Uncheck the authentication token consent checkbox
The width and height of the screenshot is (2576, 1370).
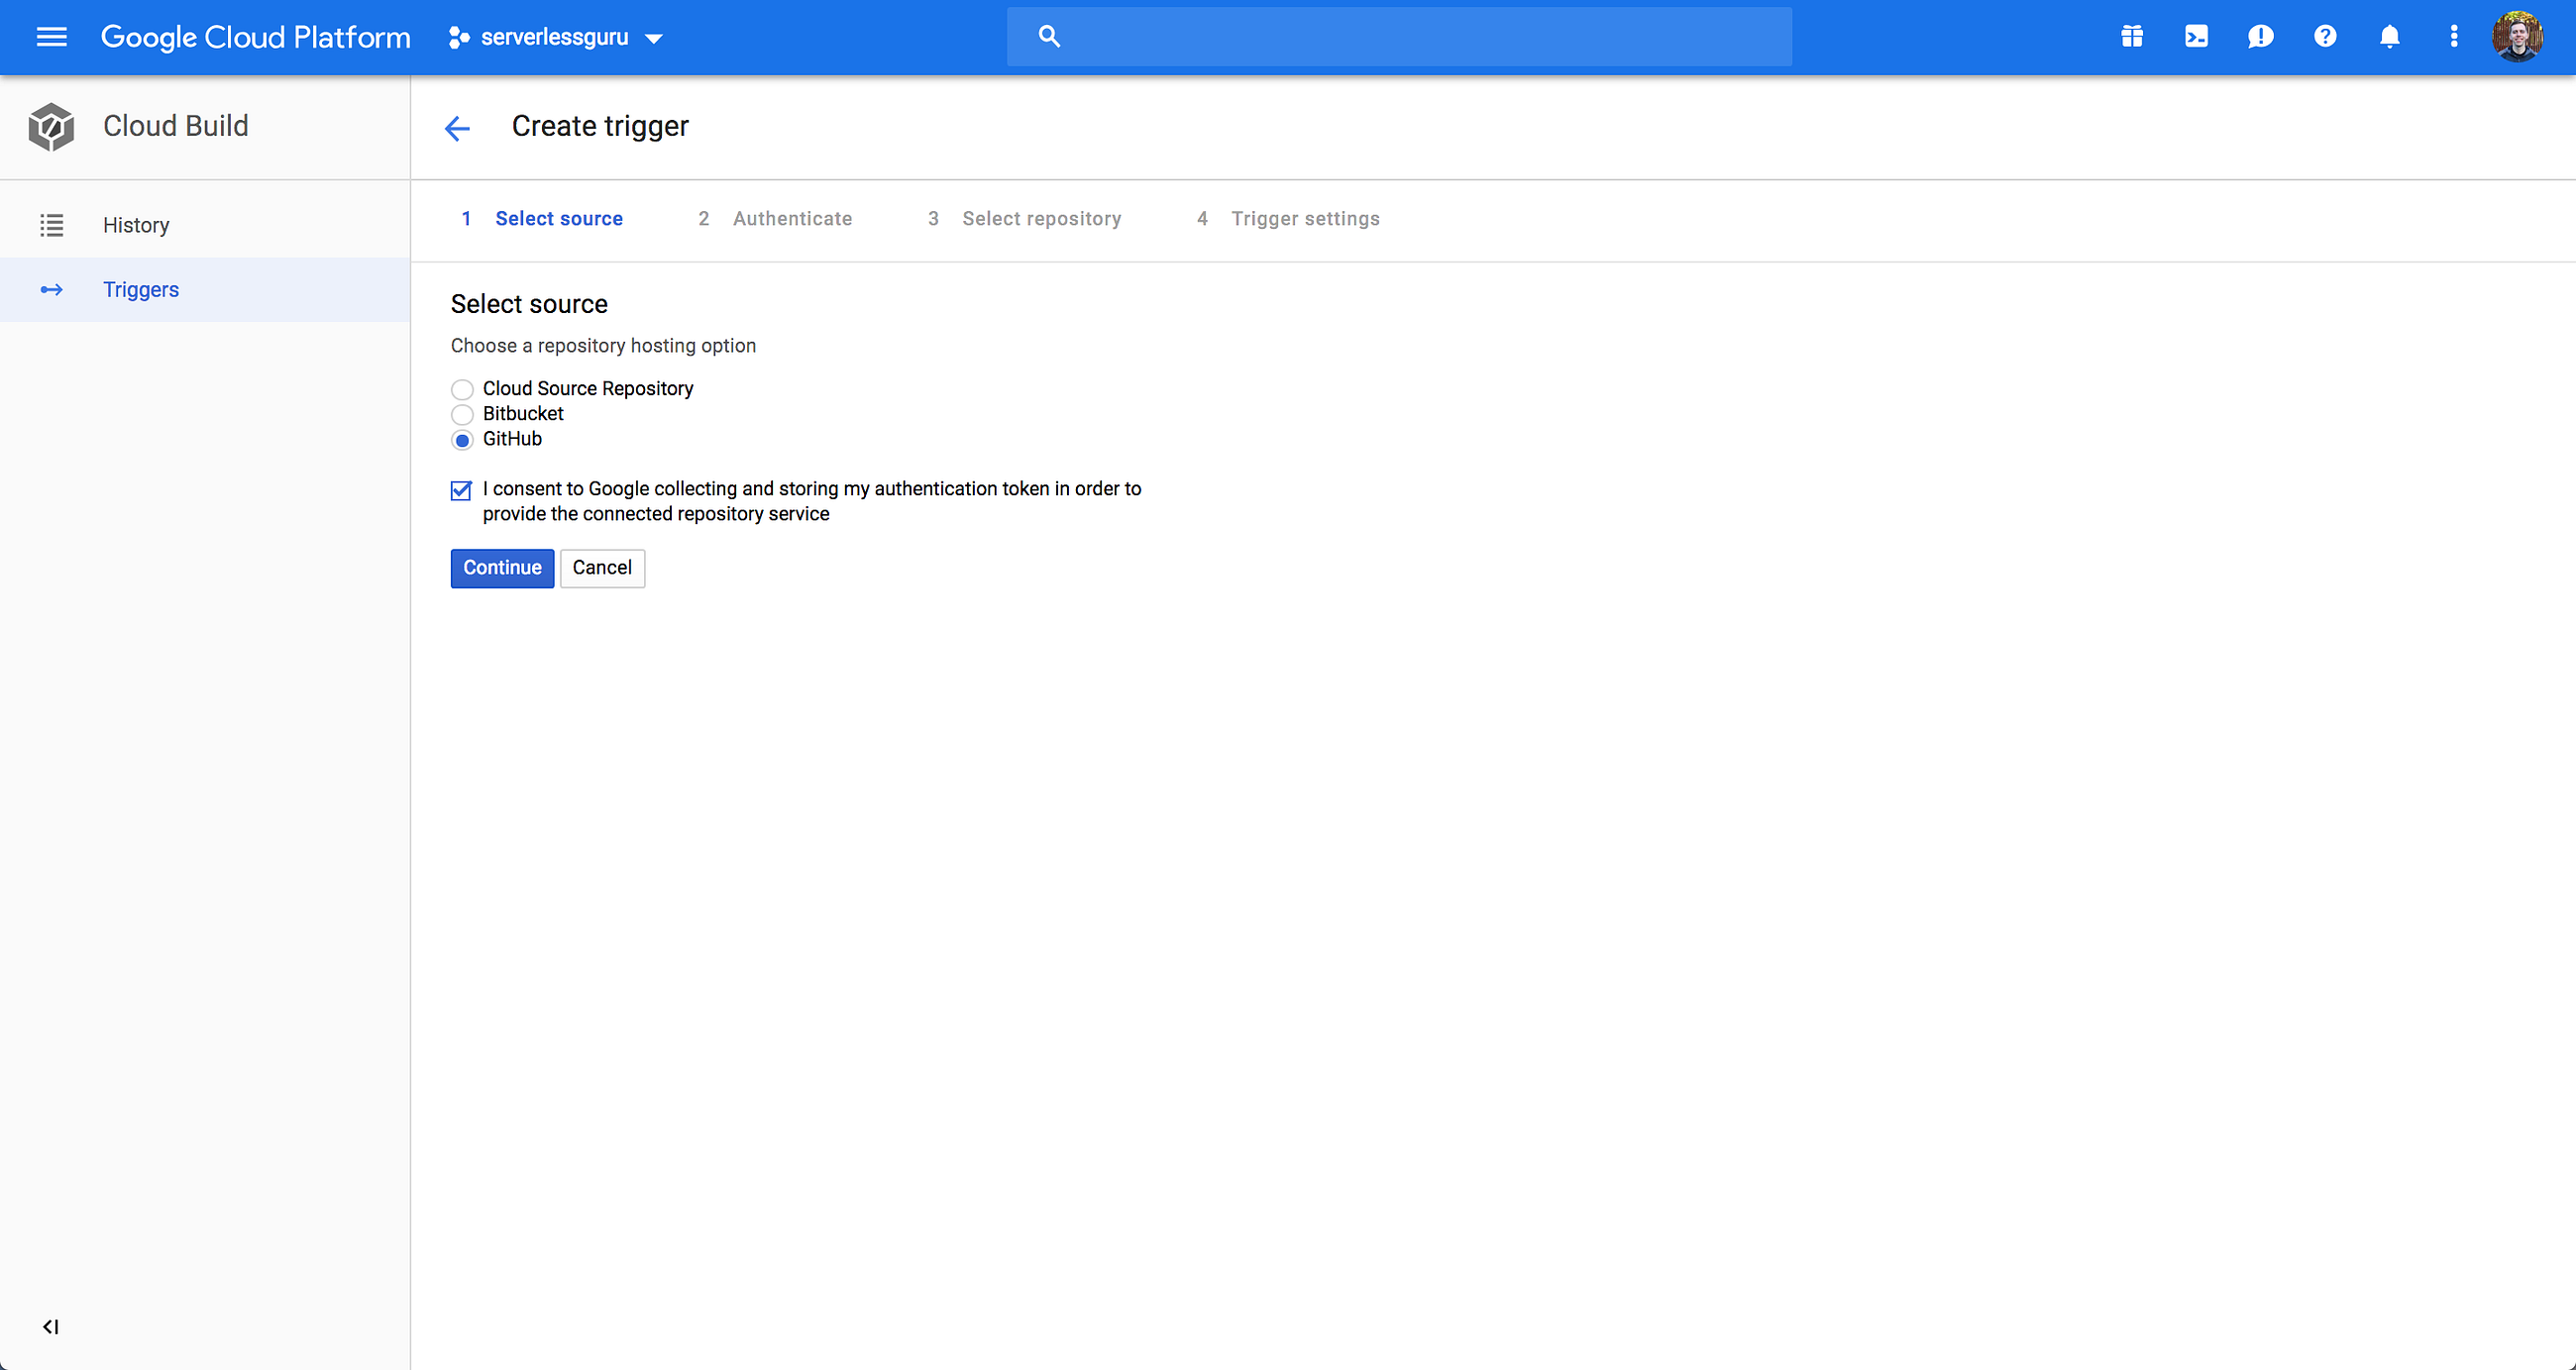461,490
